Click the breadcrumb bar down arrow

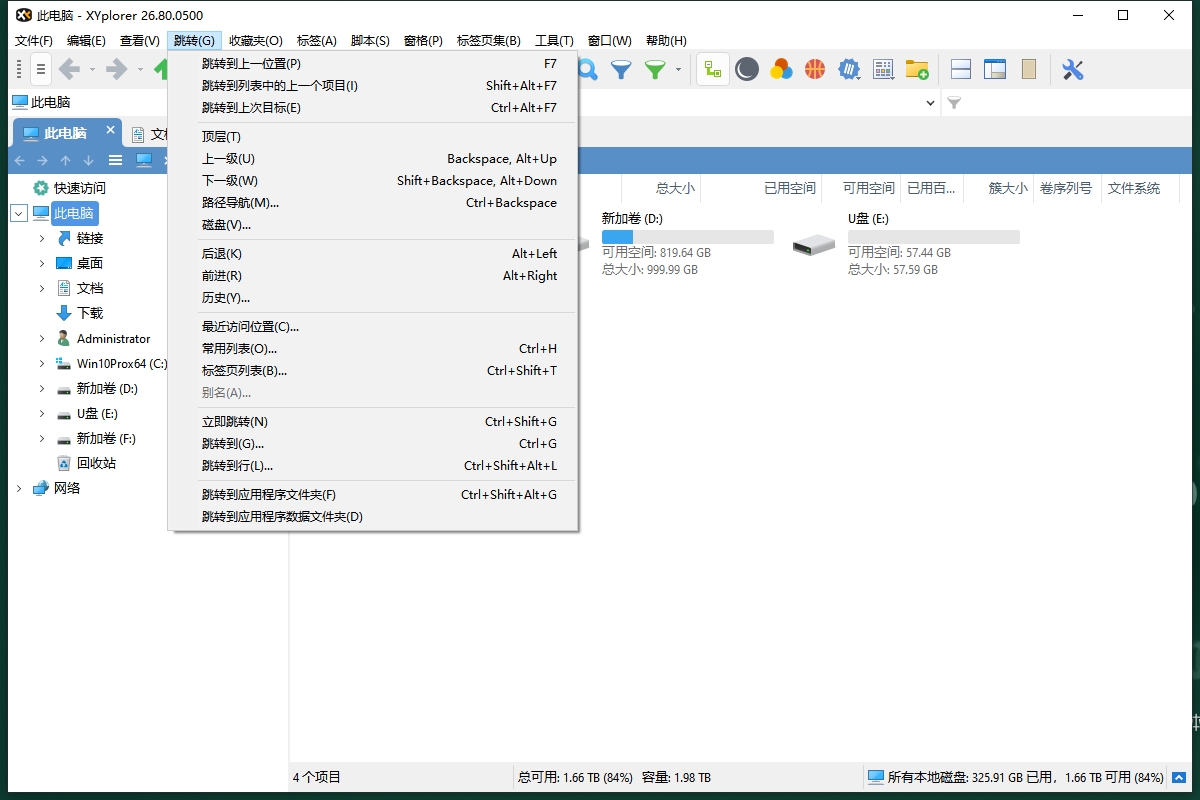point(88,160)
